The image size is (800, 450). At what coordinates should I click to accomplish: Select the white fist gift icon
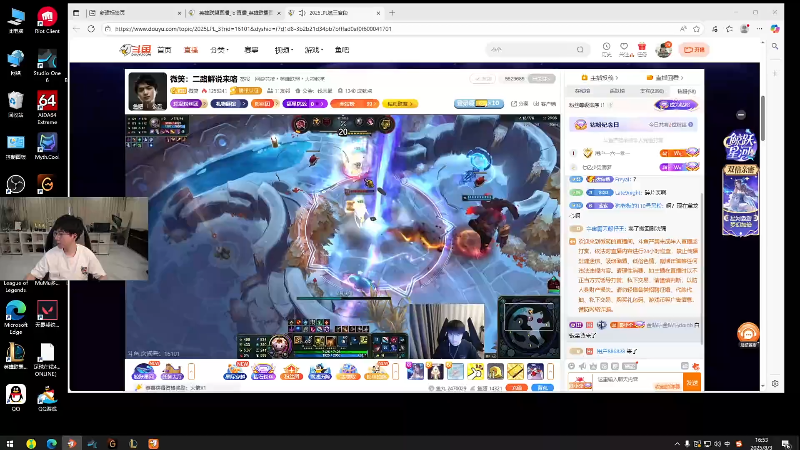coord(476,371)
